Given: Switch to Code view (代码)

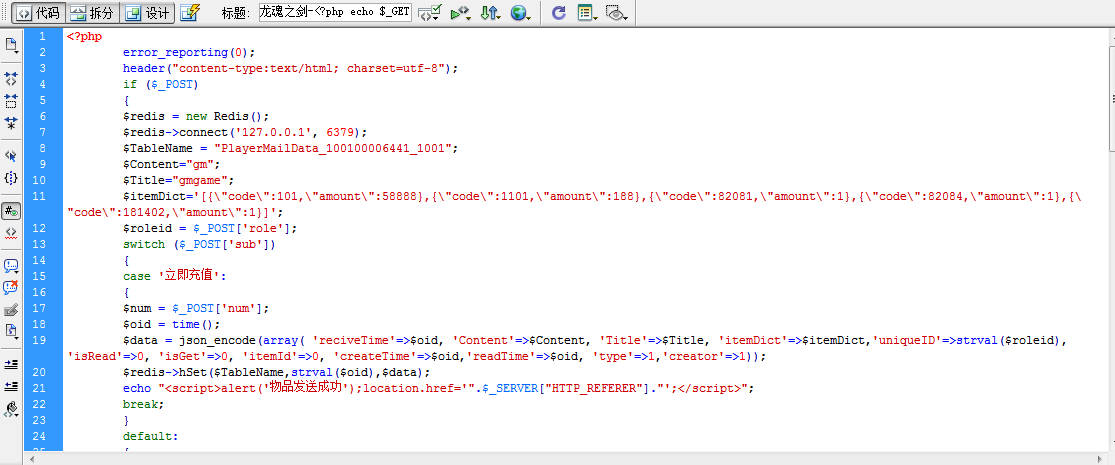Looking at the screenshot, I should pyautogui.click(x=38, y=13).
